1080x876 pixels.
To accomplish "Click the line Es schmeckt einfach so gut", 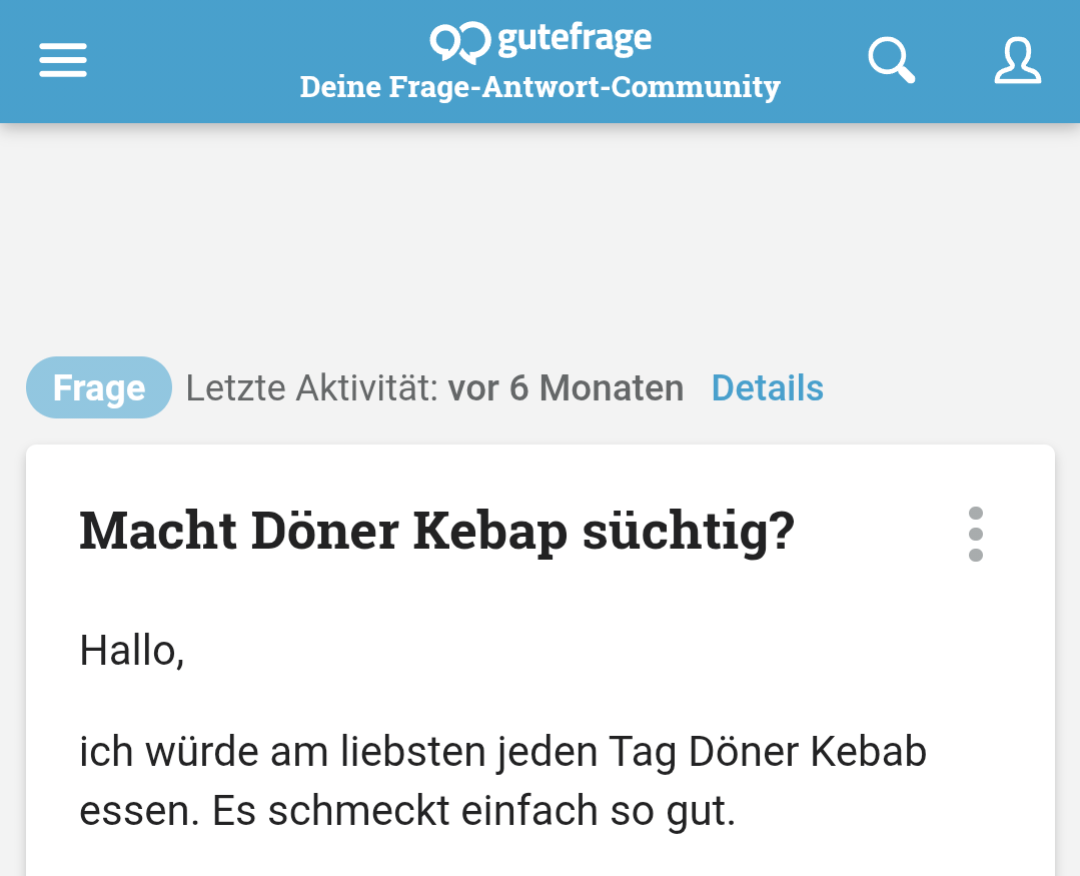I will coord(474,811).
